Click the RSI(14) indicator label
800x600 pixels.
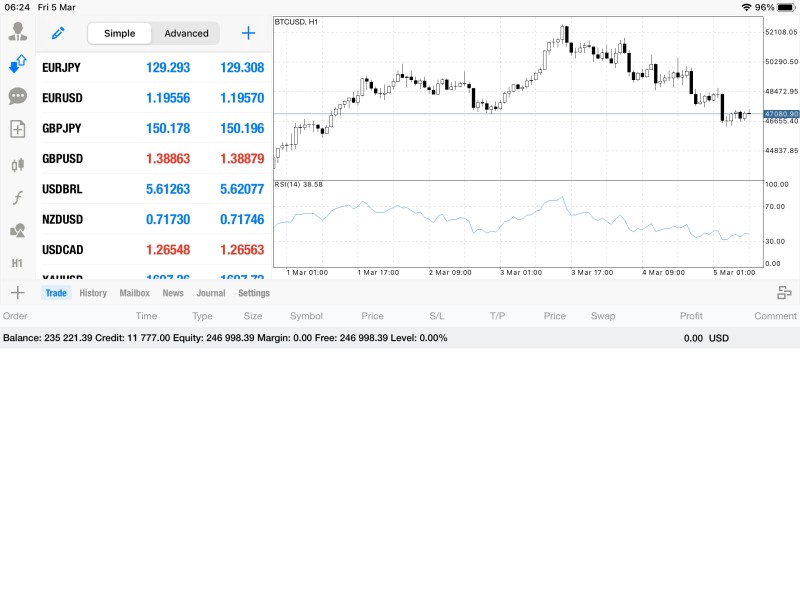click(x=298, y=184)
